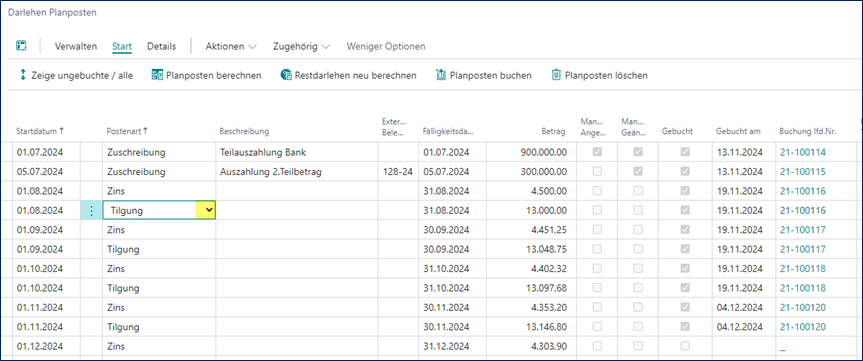Toggle Gebucht checkbox in the 4.303,90 row

click(685, 346)
